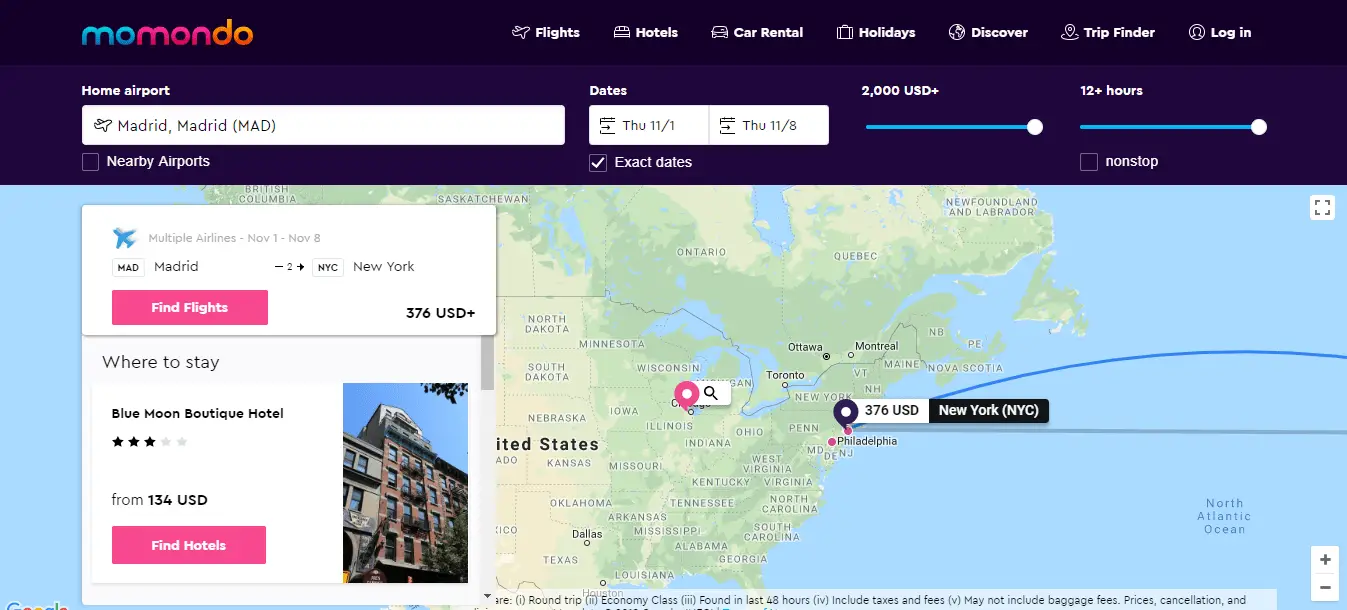Open the Flights menu item
Viewport: 1347px width, 610px height.
coord(546,32)
